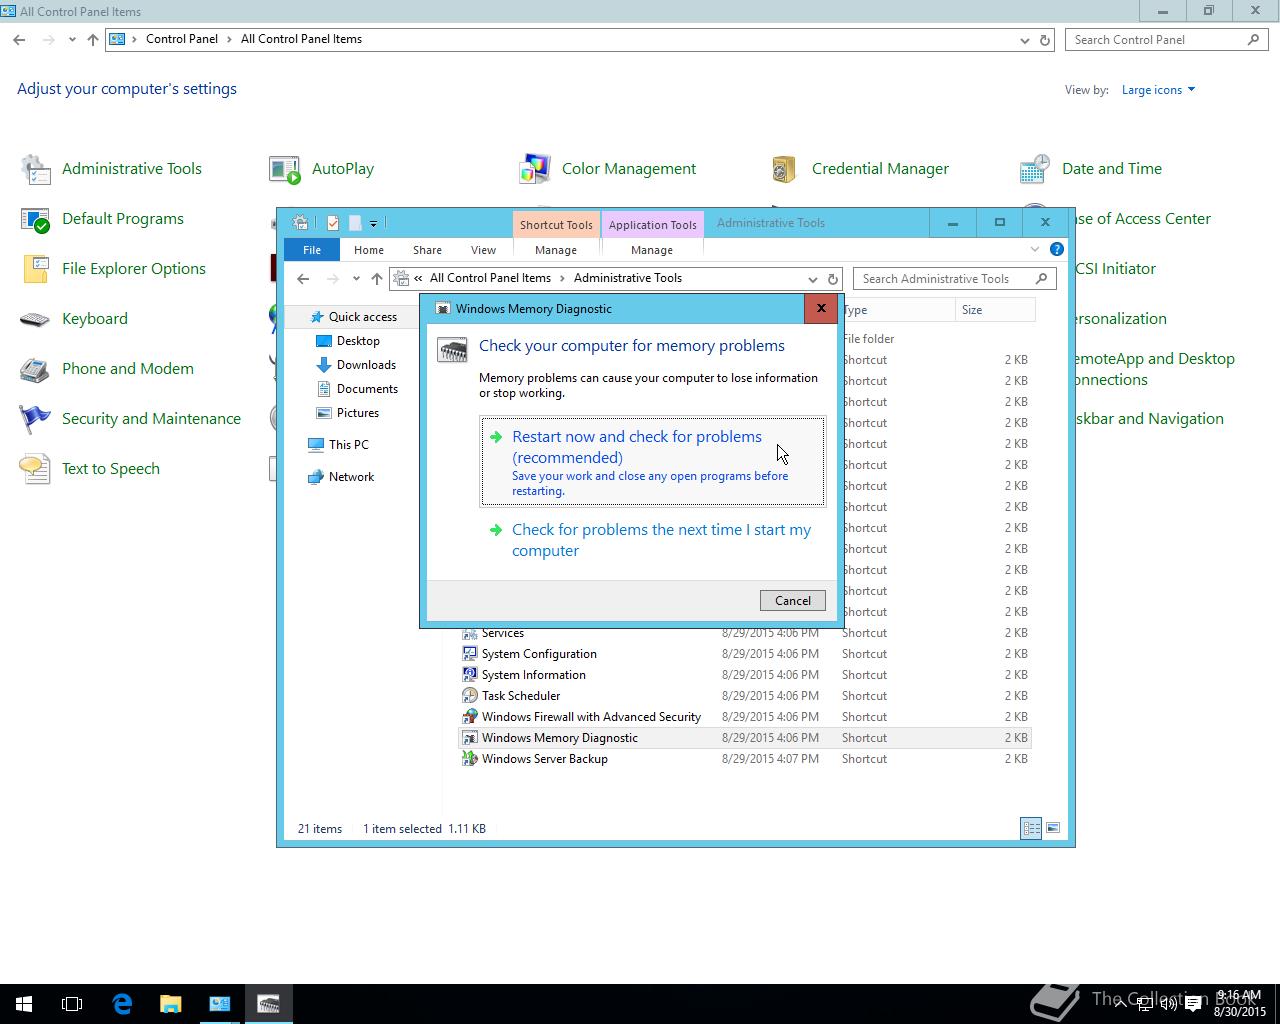
Task: Expand Control Panel address history dropdown
Action: pyautogui.click(x=1024, y=40)
